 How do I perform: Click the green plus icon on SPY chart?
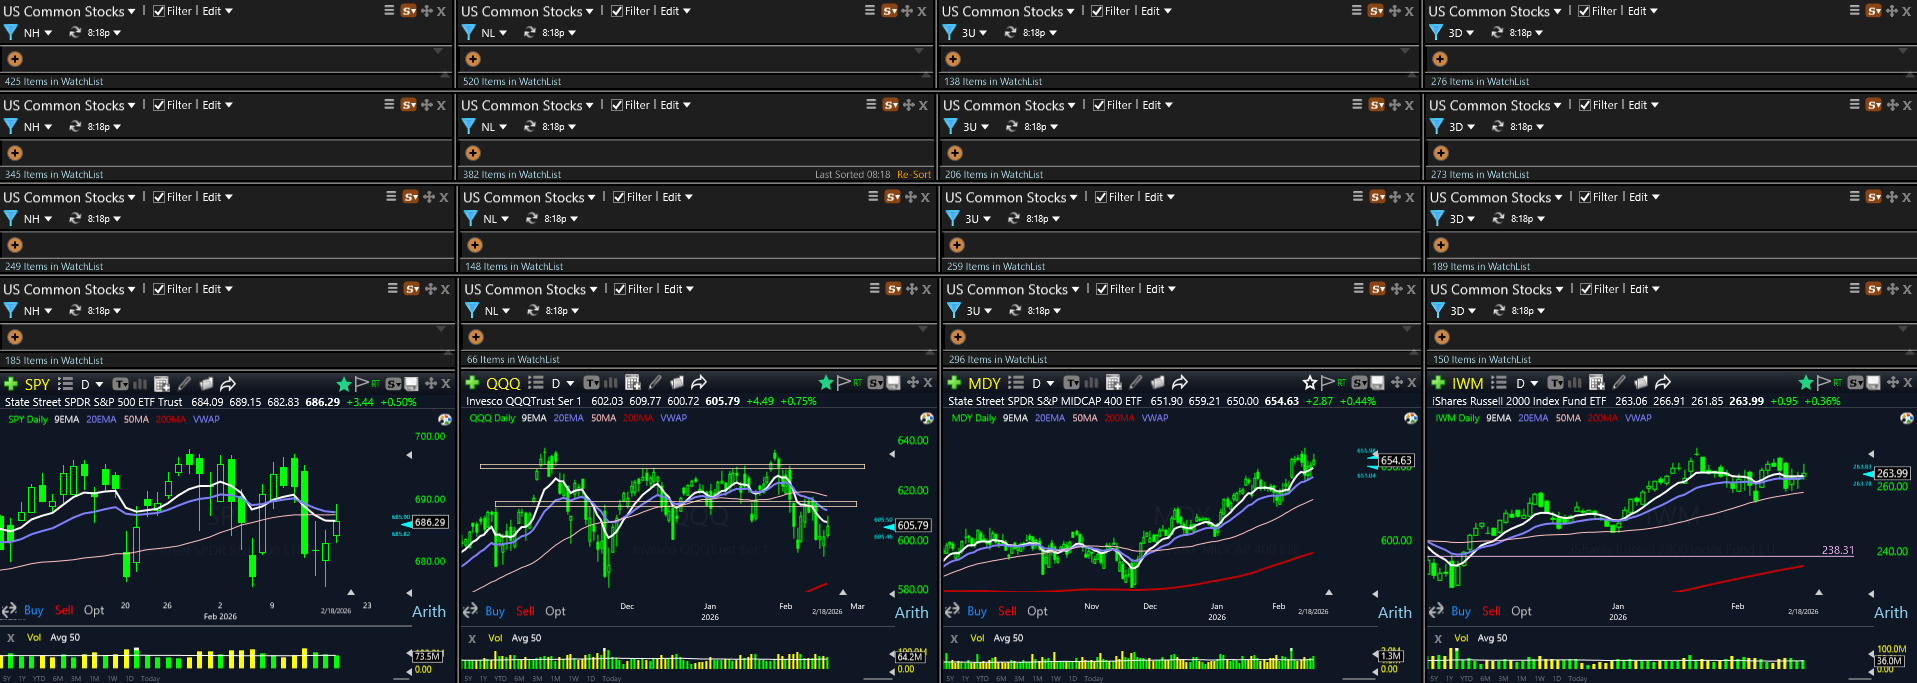(11, 384)
